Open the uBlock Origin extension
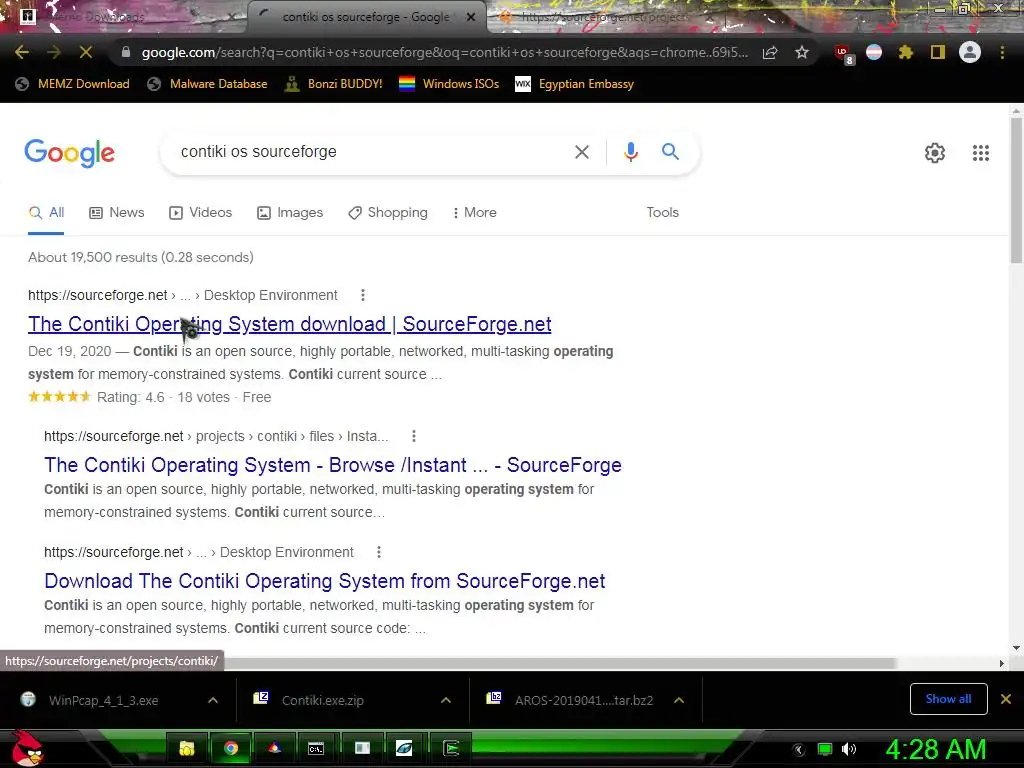The width and height of the screenshot is (1024, 768). (x=843, y=53)
